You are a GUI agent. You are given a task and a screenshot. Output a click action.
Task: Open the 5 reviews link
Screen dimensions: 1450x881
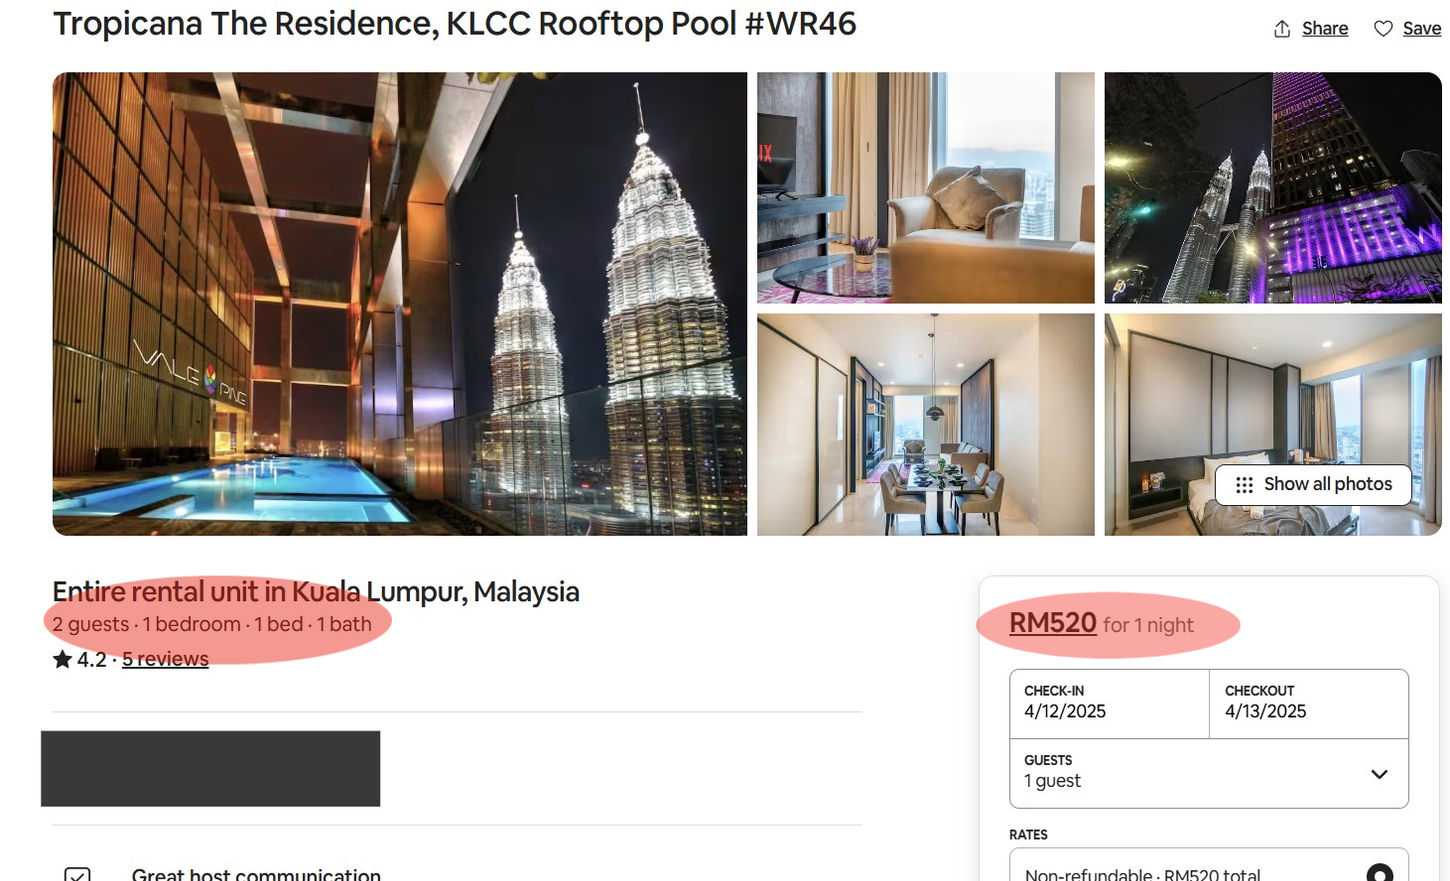click(x=165, y=659)
